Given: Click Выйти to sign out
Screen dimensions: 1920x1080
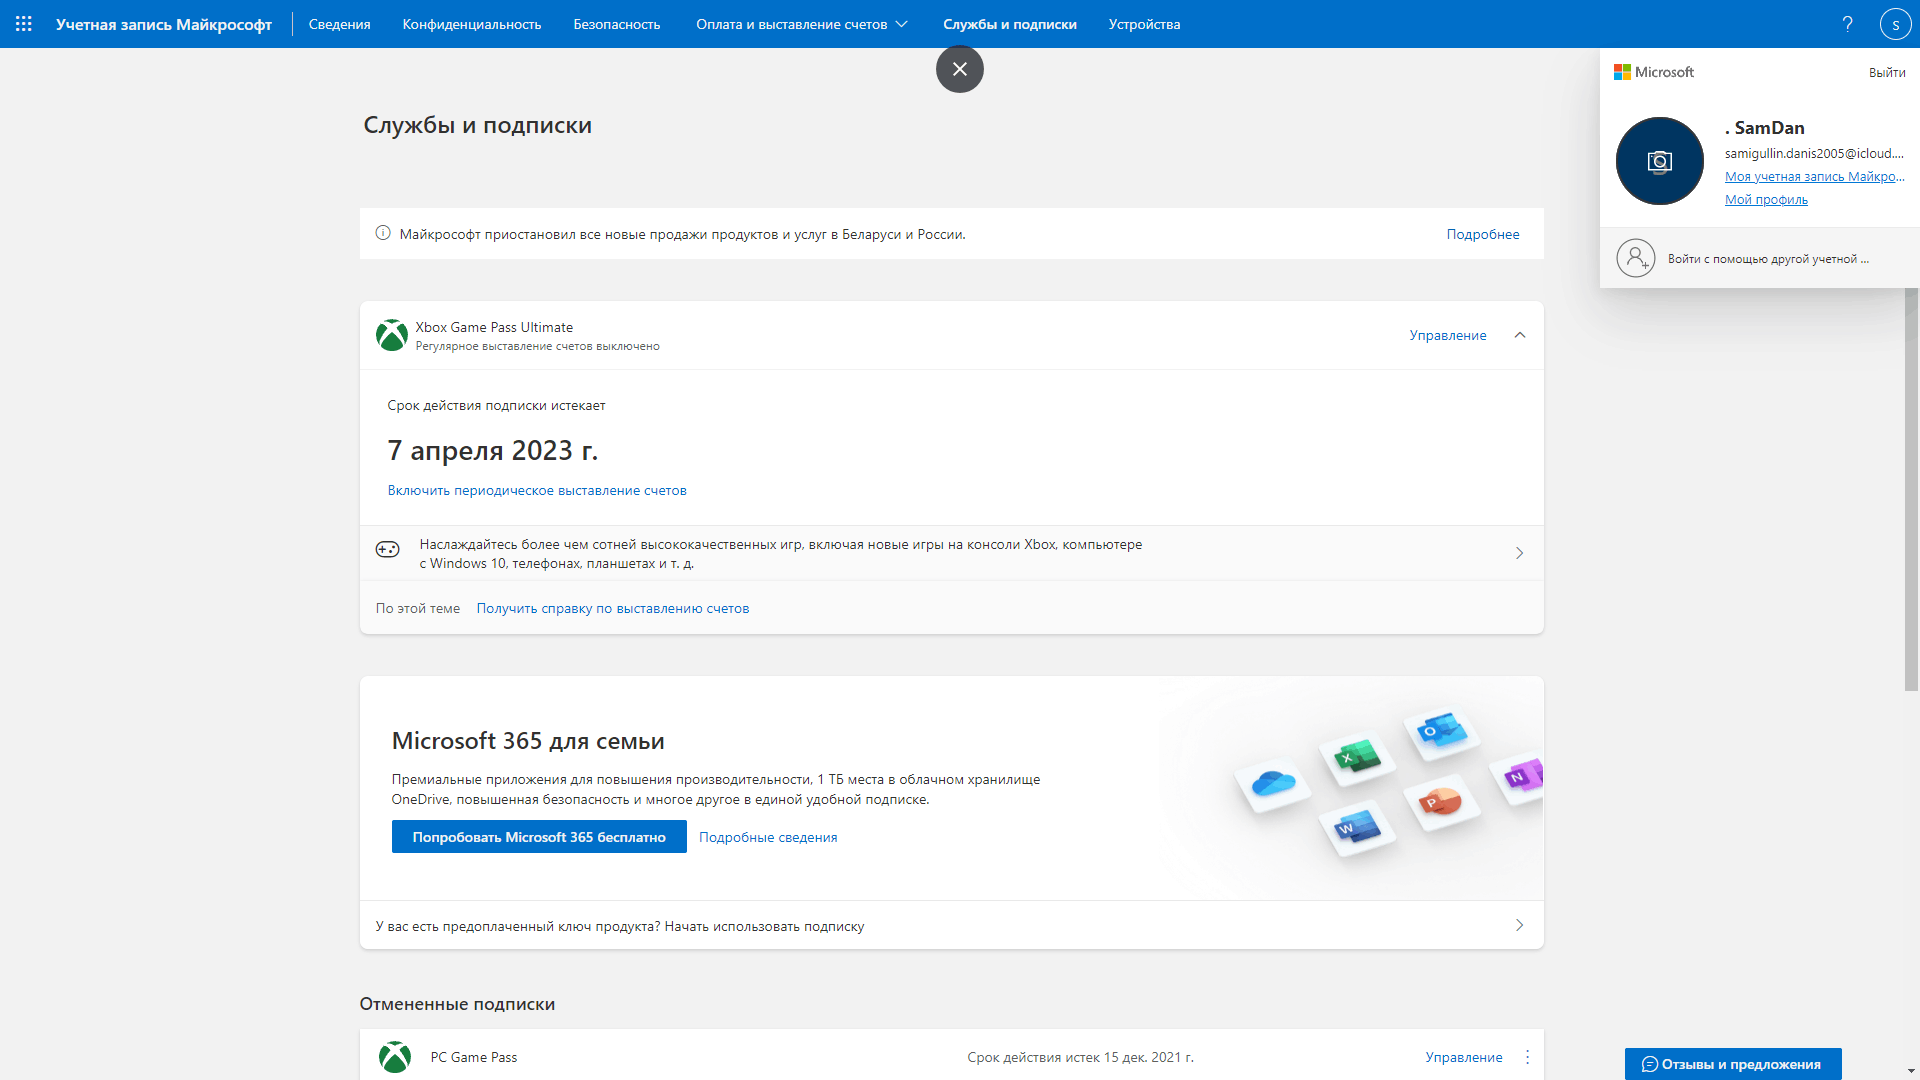Looking at the screenshot, I should pos(1887,72).
